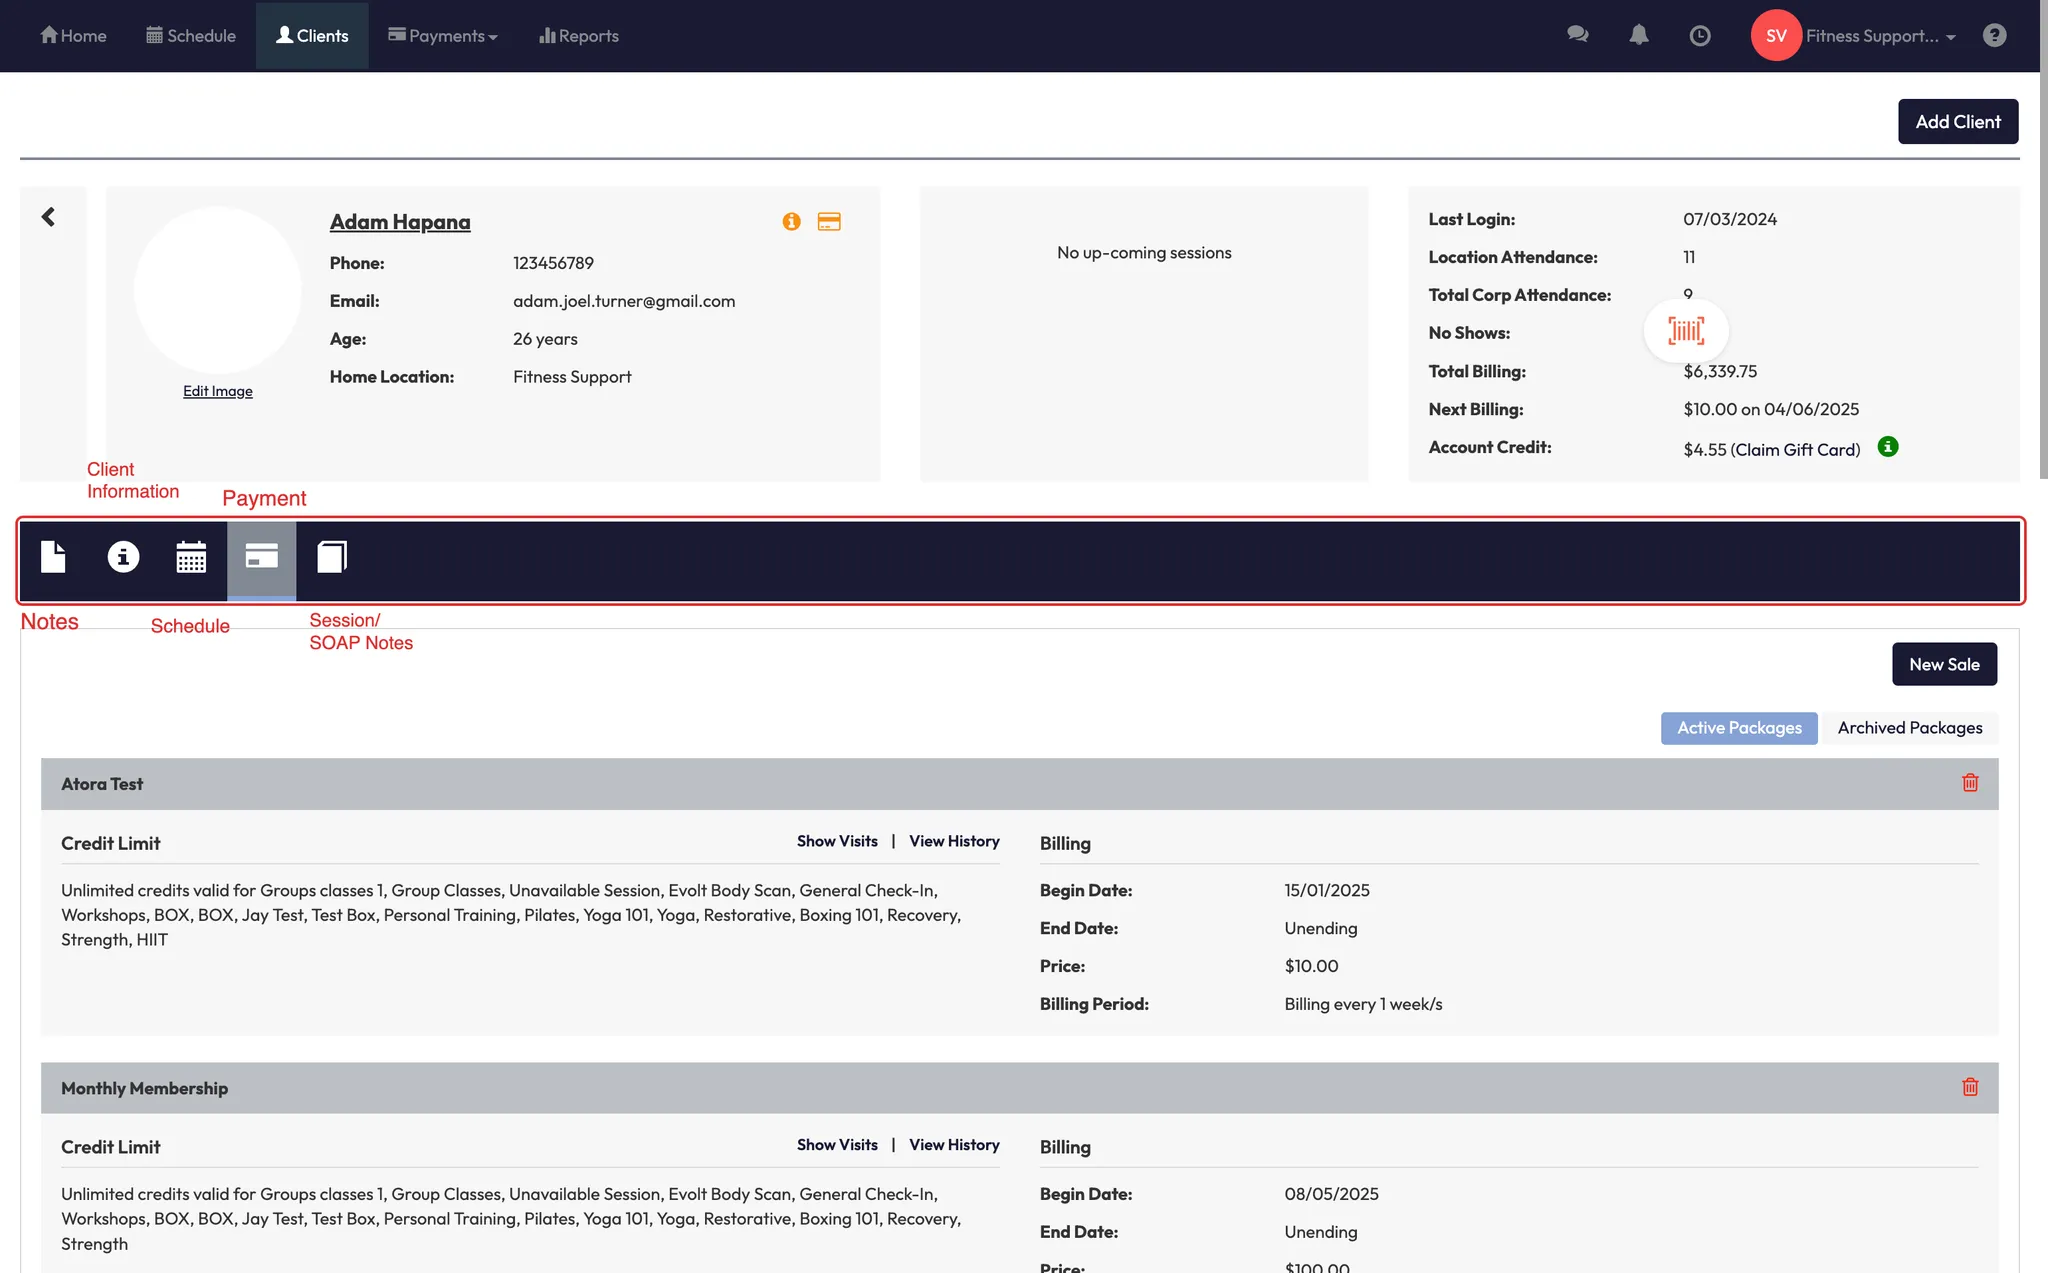Open the Notes document icon tab
This screenshot has height=1273, width=2048.
click(x=53, y=557)
